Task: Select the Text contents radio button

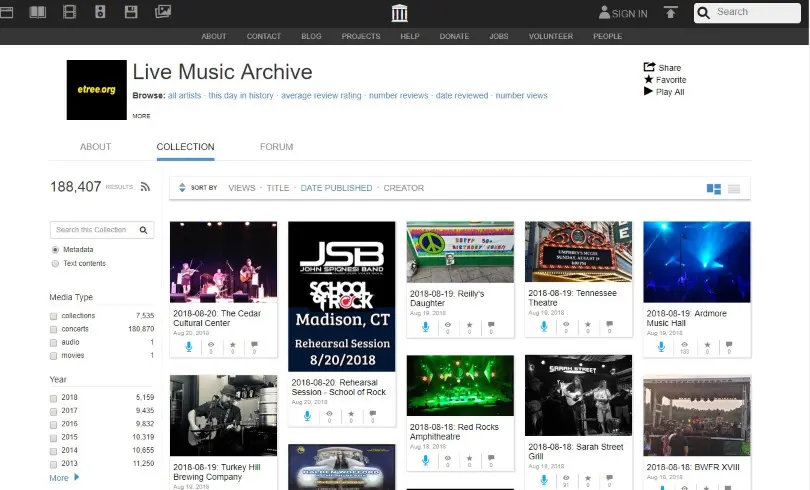Action: click(x=55, y=264)
